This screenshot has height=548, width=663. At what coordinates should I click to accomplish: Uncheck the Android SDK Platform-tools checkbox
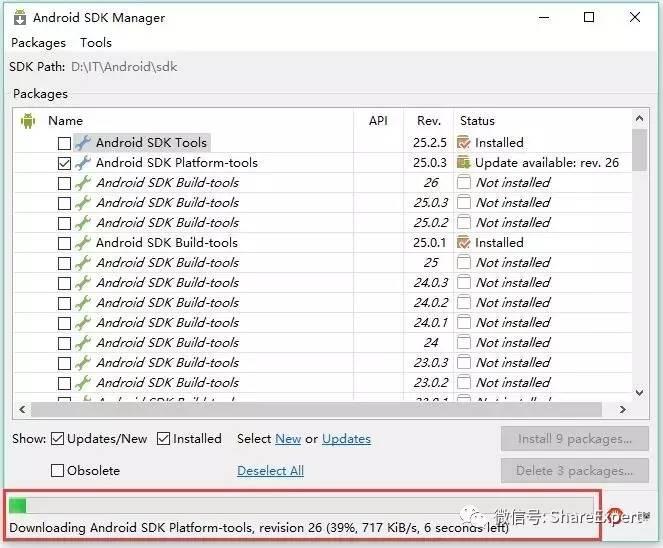click(64, 163)
